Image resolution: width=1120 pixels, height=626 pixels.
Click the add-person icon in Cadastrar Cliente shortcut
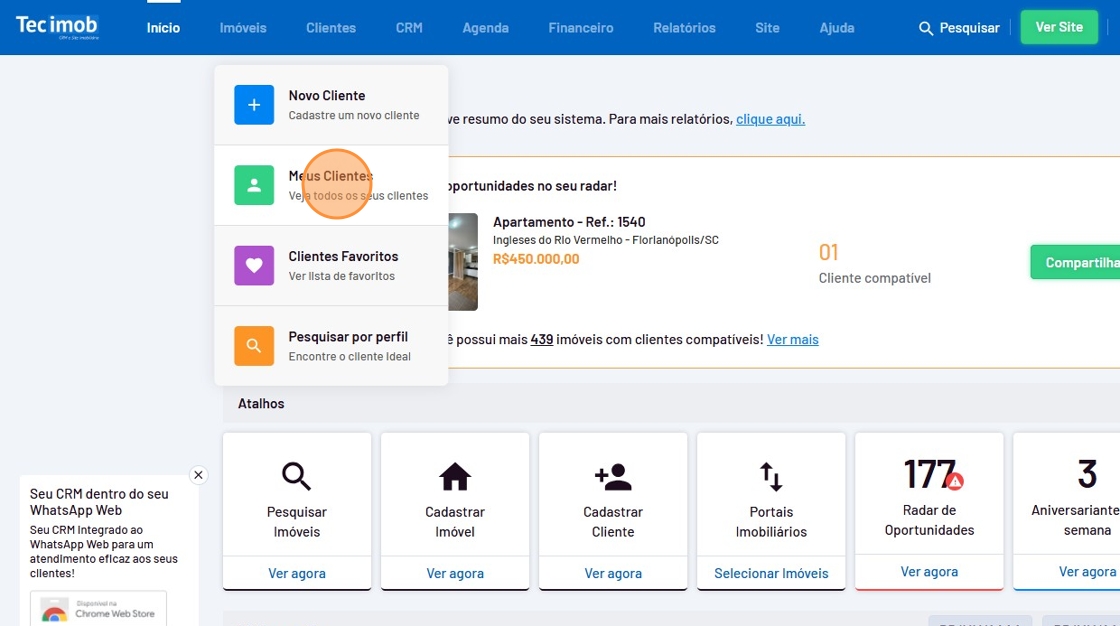click(613, 477)
